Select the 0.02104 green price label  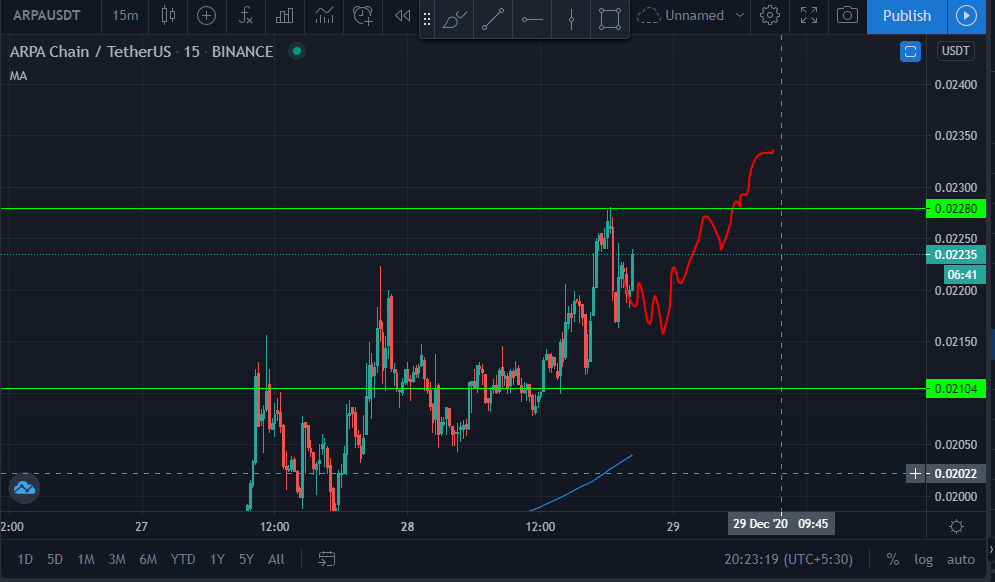pos(956,388)
